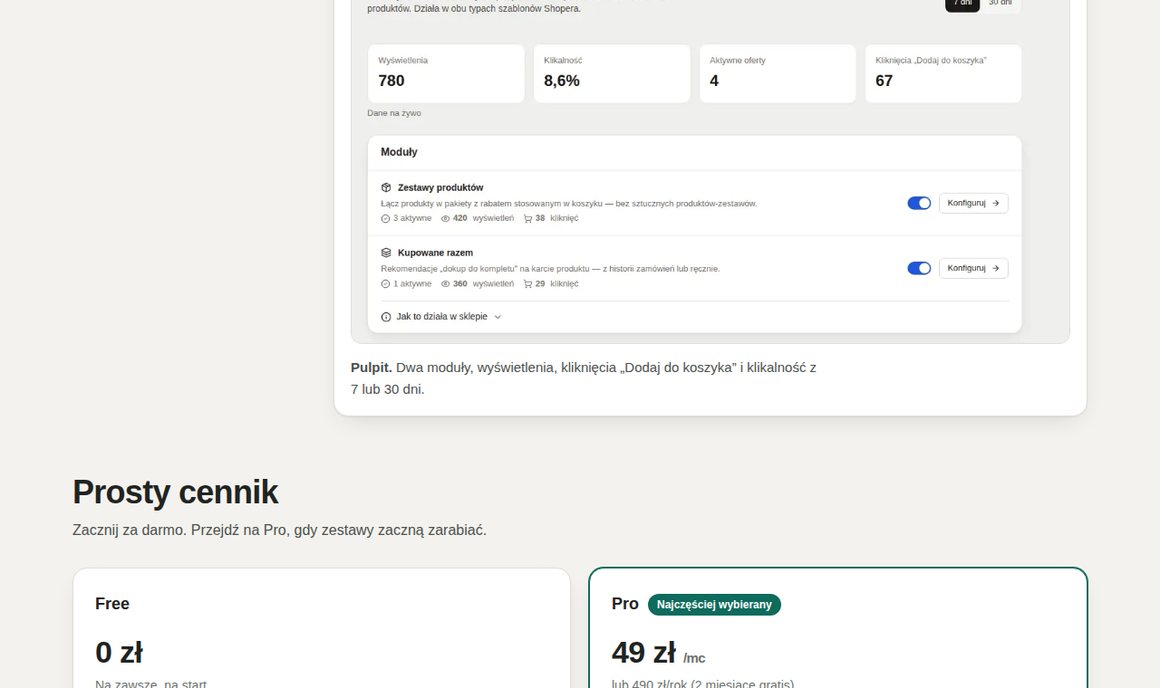Click the /mc billing suffix

click(694, 658)
